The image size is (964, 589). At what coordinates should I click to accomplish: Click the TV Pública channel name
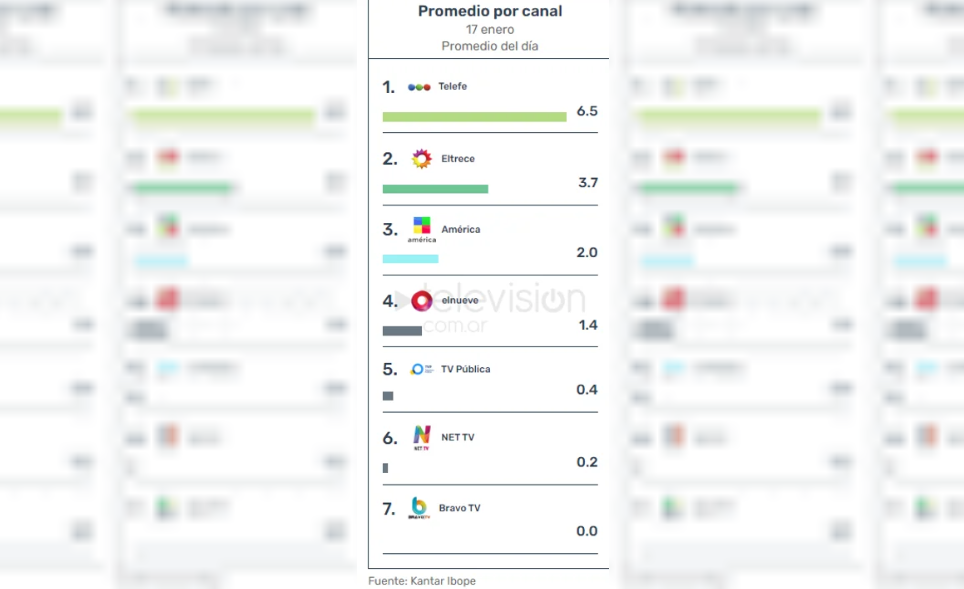point(465,369)
